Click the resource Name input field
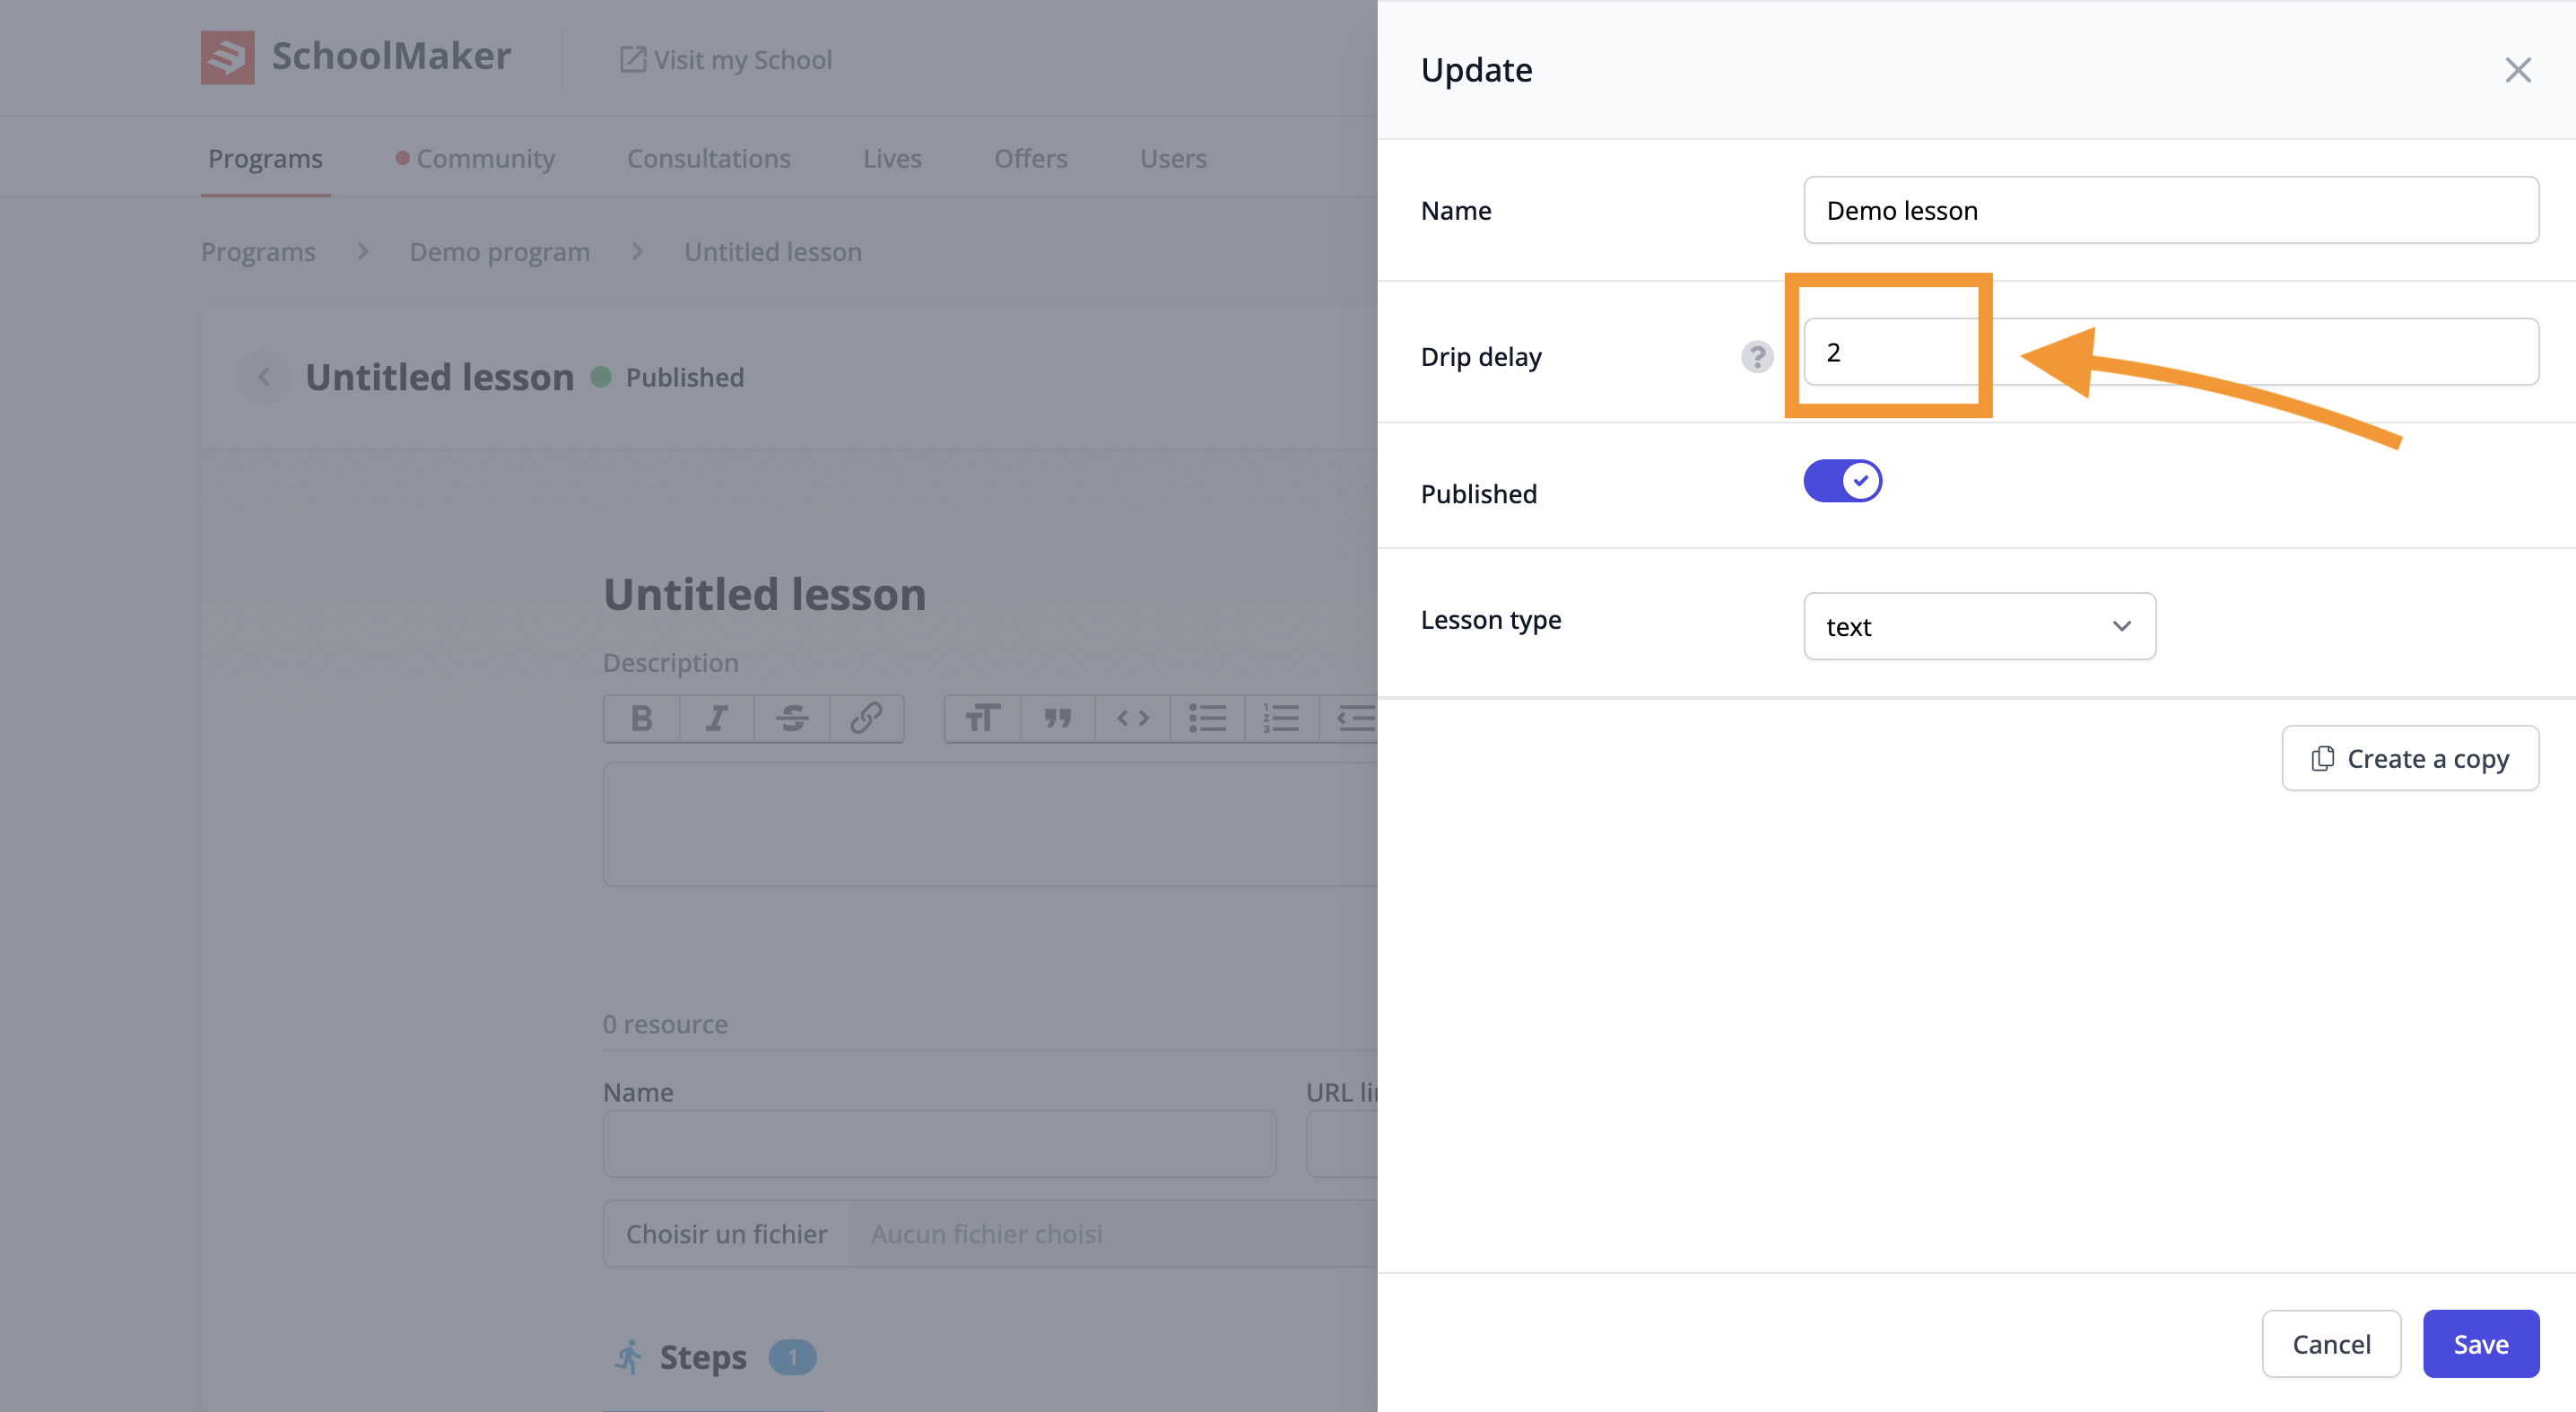2576x1412 pixels. point(939,1143)
